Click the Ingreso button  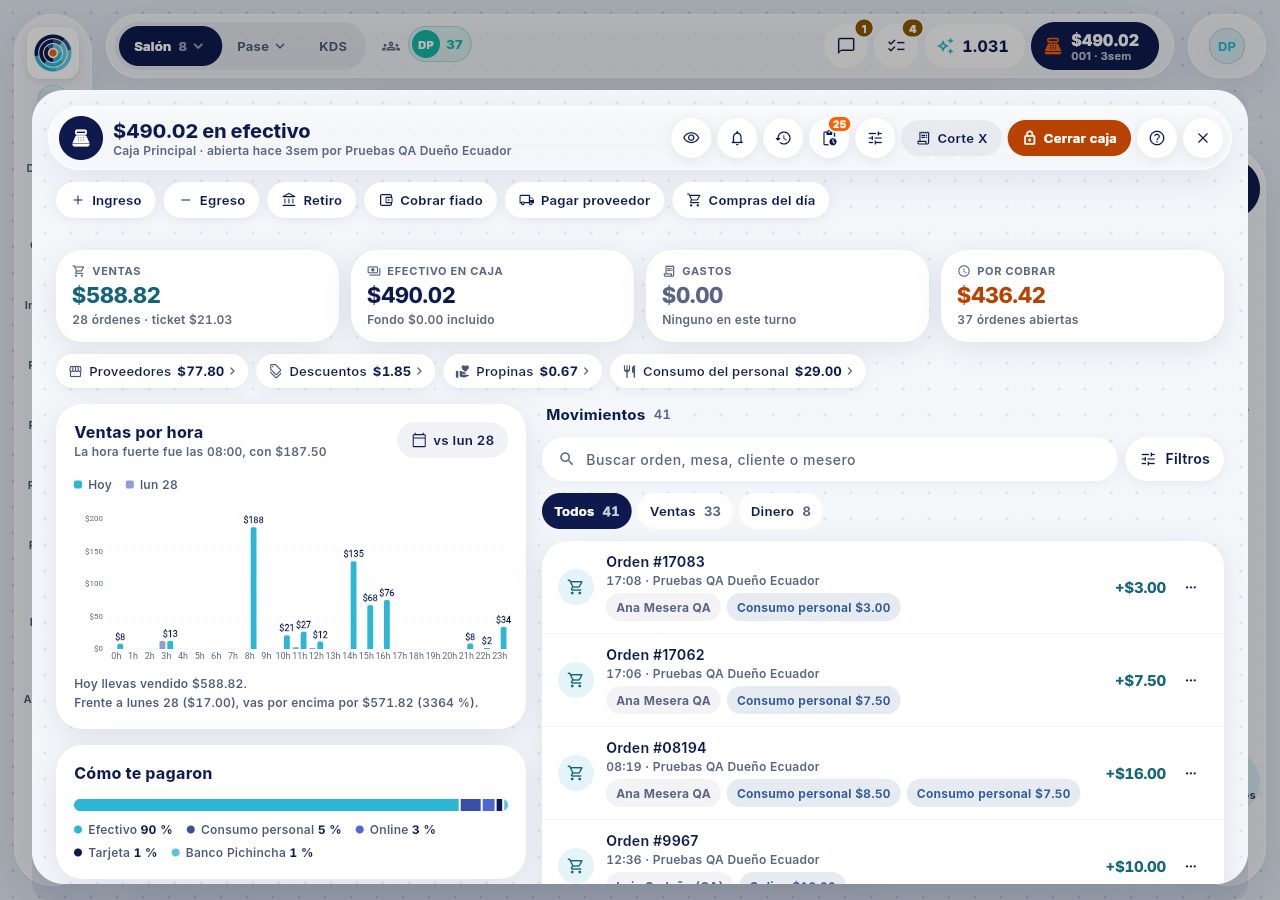(106, 200)
